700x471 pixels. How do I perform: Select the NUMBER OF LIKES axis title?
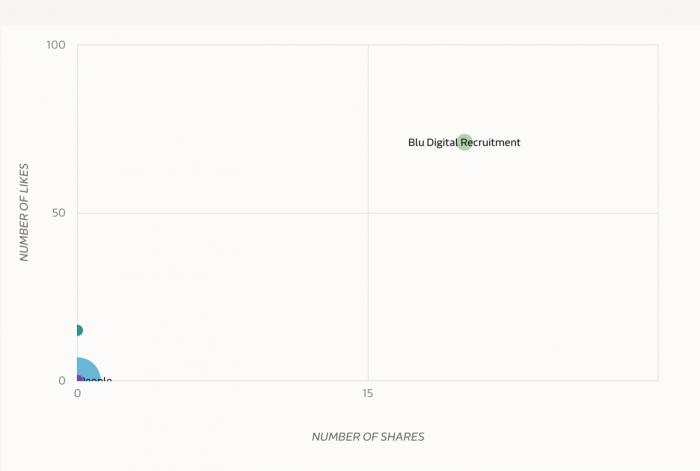pos(25,212)
